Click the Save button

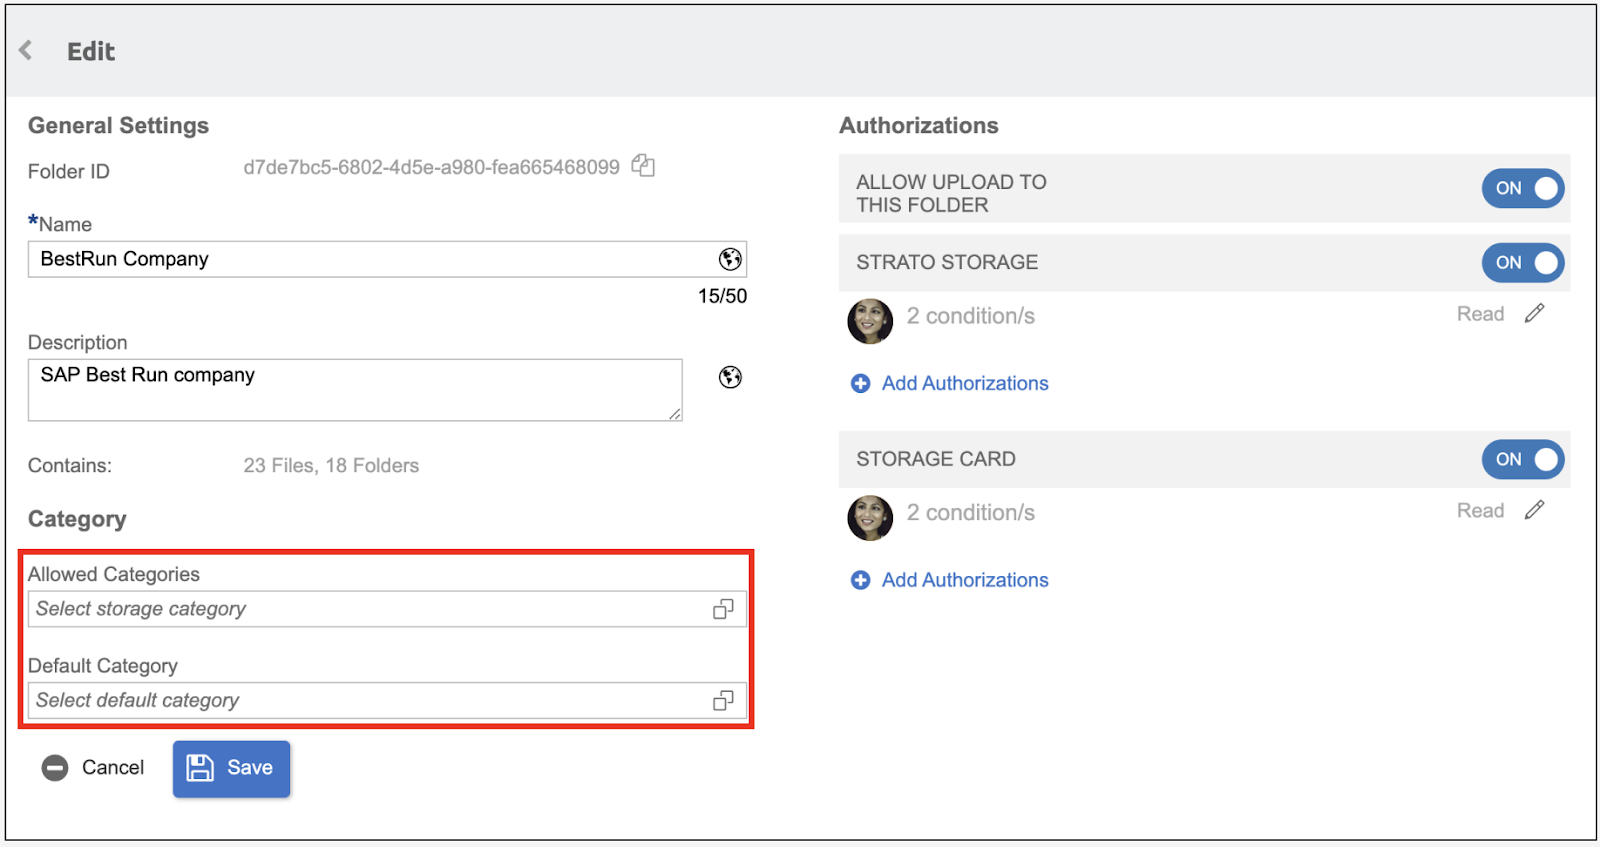pos(231,768)
